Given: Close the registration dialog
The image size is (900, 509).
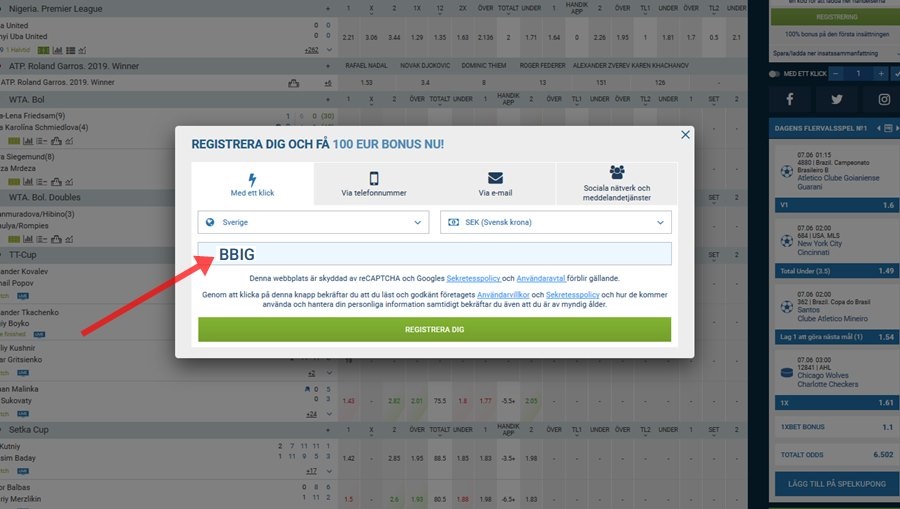Looking at the screenshot, I should (685, 135).
